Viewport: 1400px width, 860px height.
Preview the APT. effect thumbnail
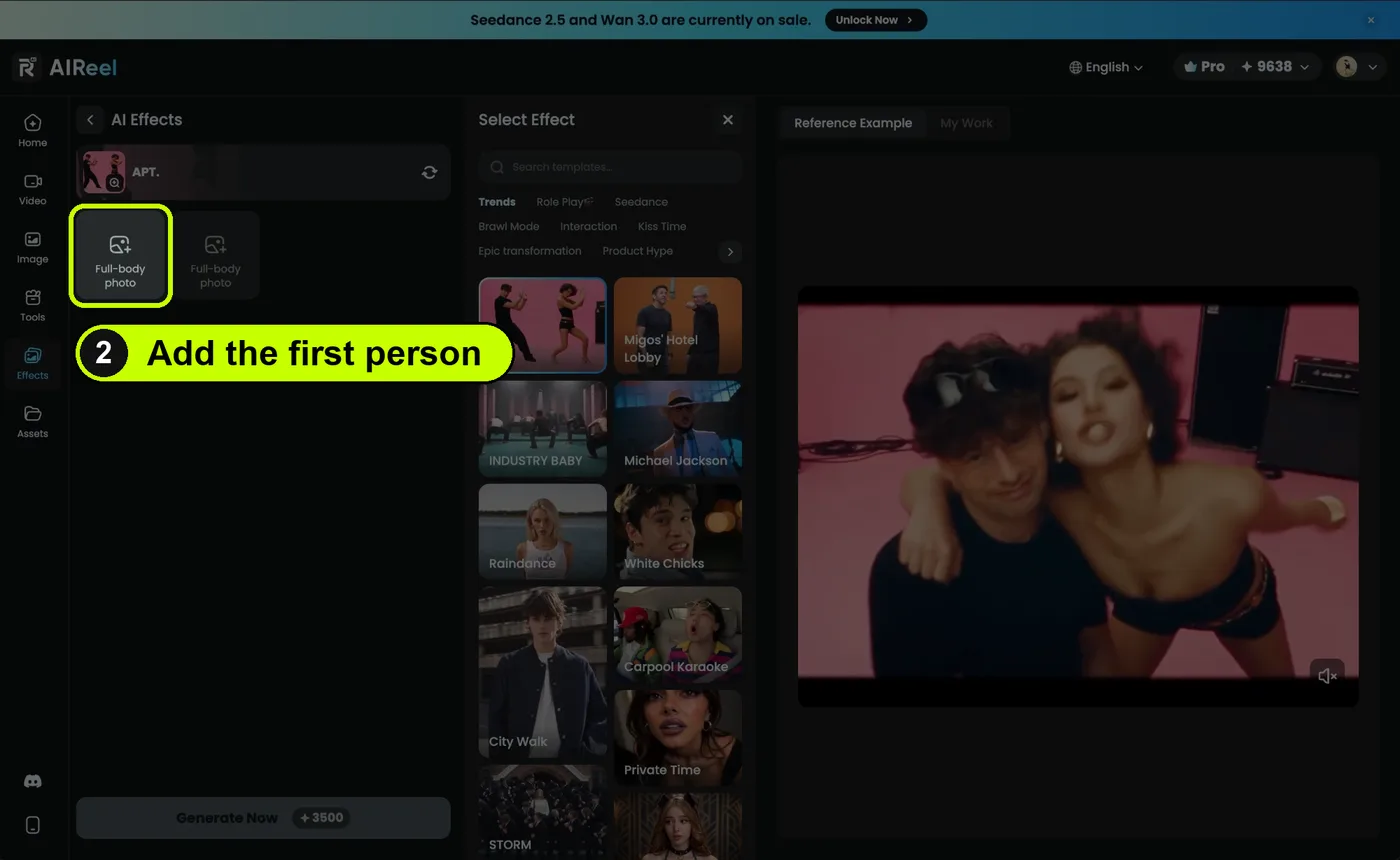103,172
